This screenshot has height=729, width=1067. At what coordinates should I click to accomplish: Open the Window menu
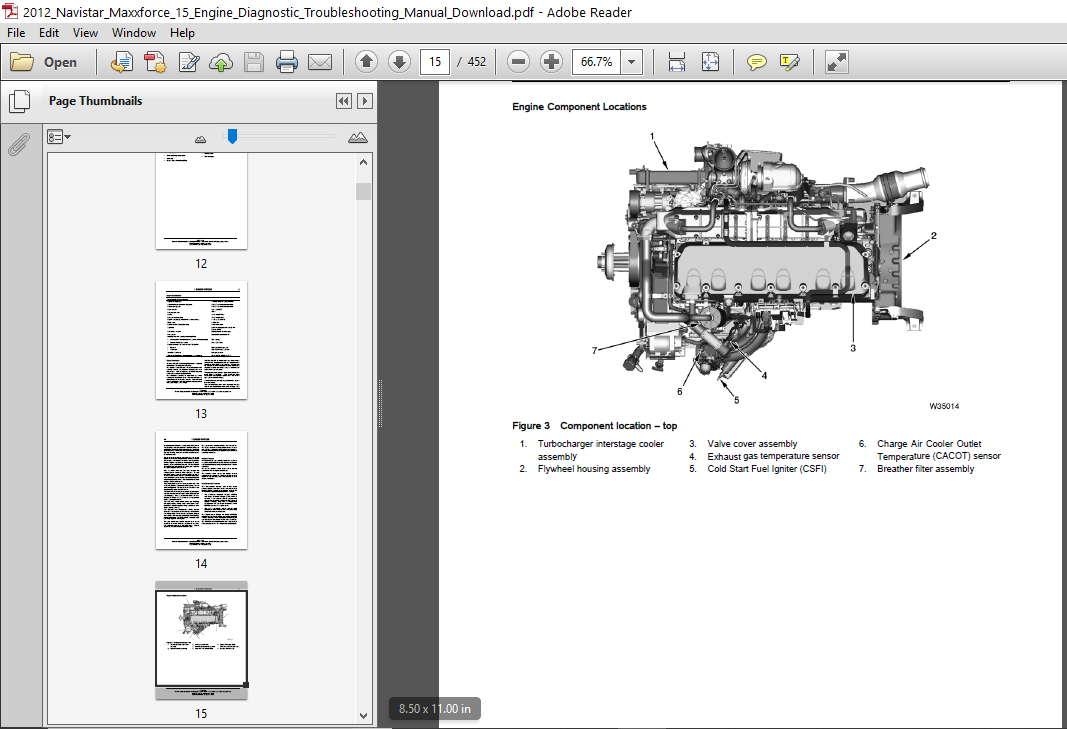(x=133, y=33)
